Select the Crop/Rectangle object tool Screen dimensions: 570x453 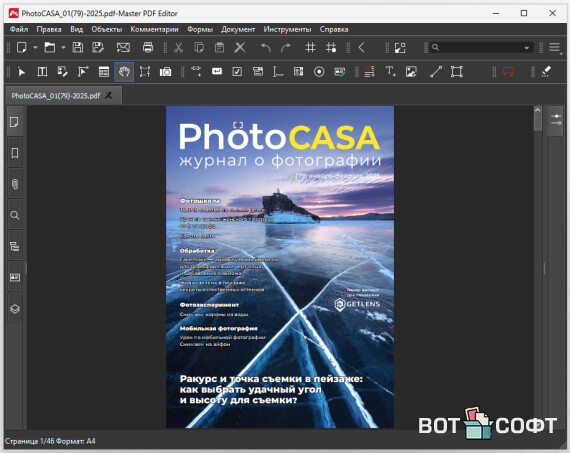pyautogui.click(x=457, y=72)
